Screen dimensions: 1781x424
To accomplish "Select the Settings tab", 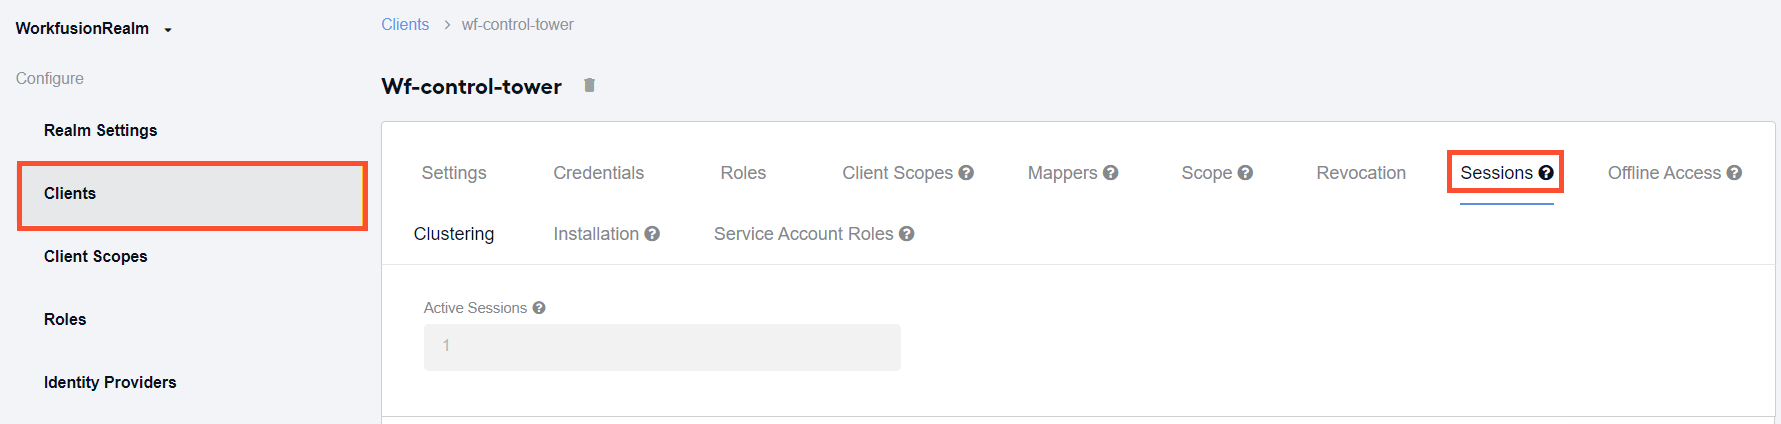I will (454, 173).
